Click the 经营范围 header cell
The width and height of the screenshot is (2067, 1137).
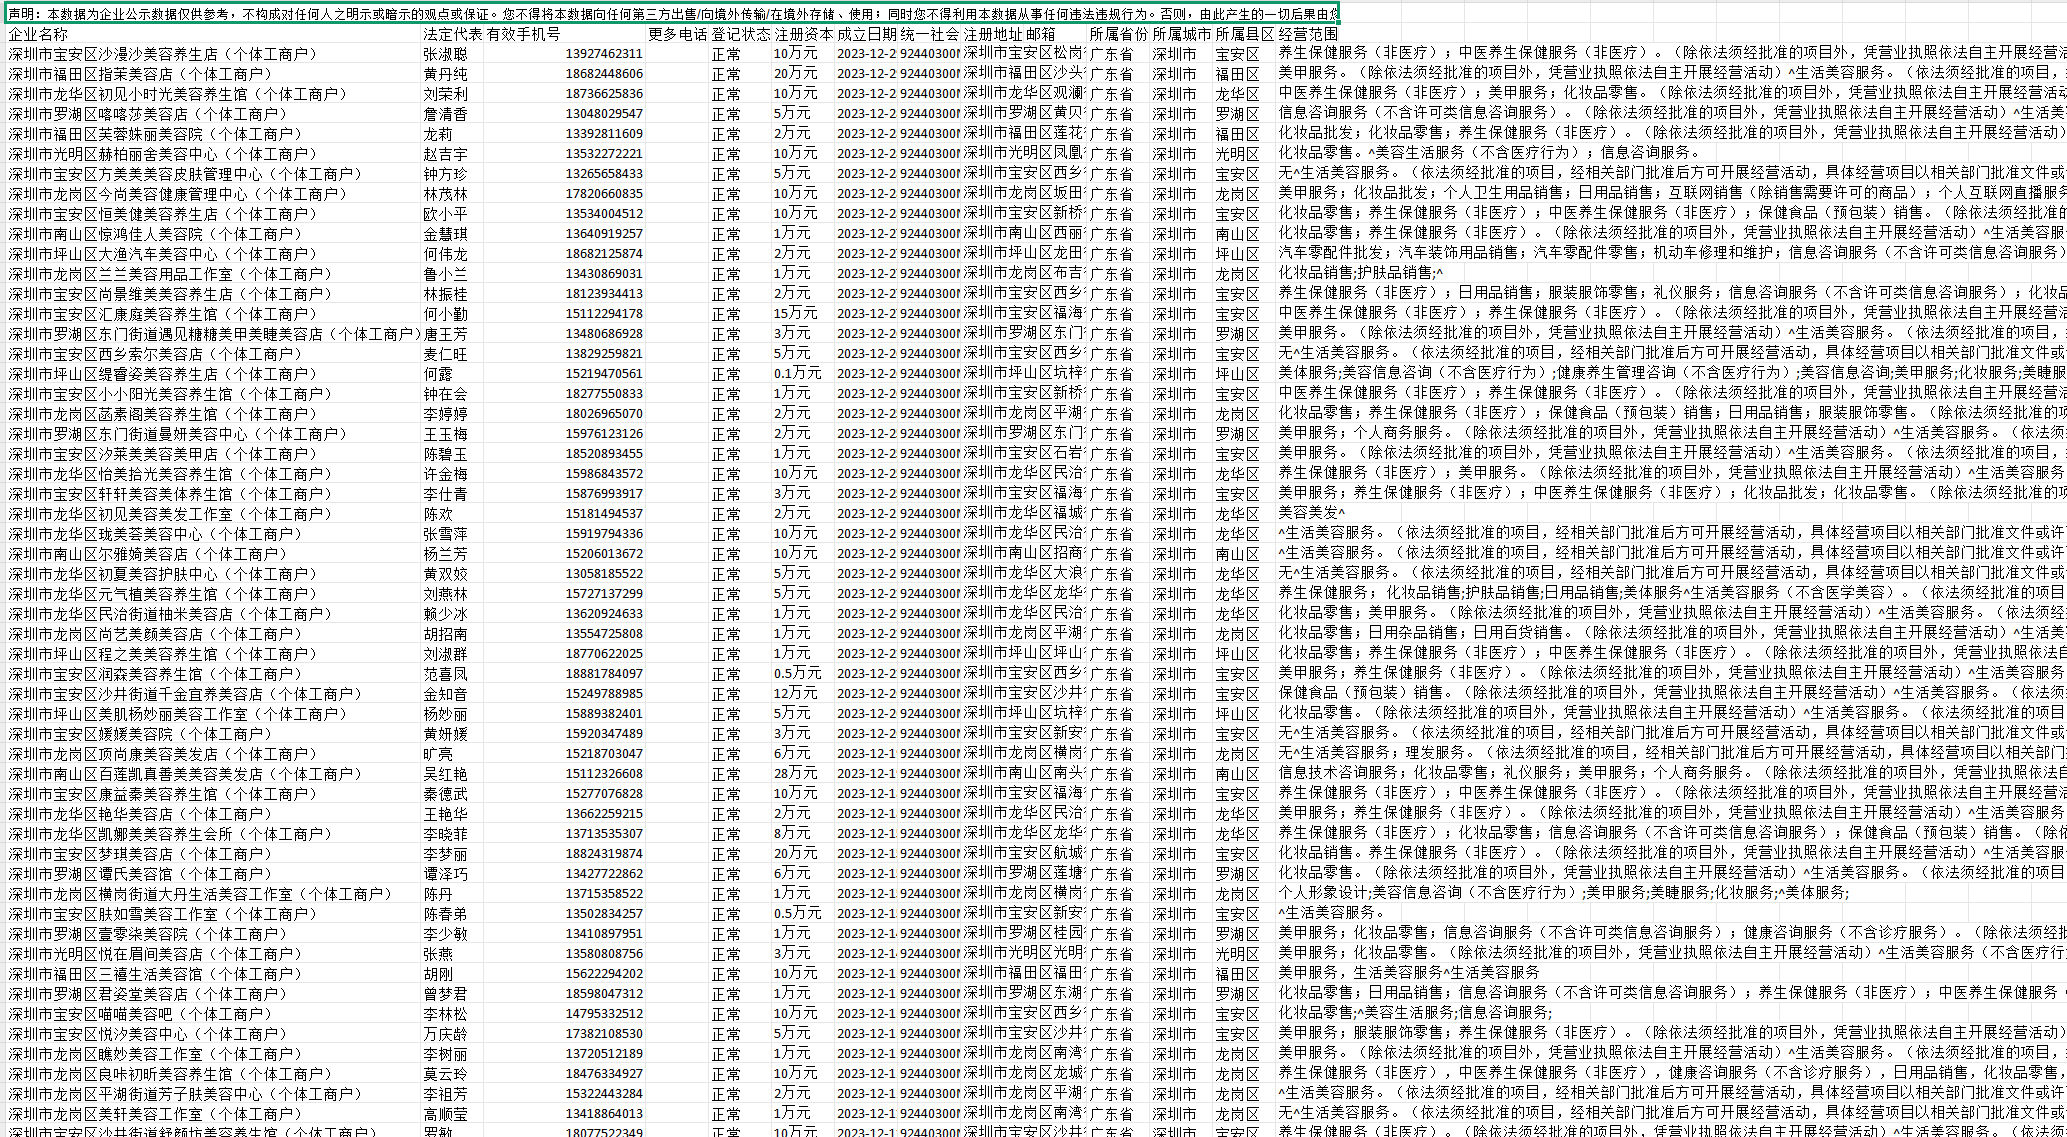pos(1308,34)
